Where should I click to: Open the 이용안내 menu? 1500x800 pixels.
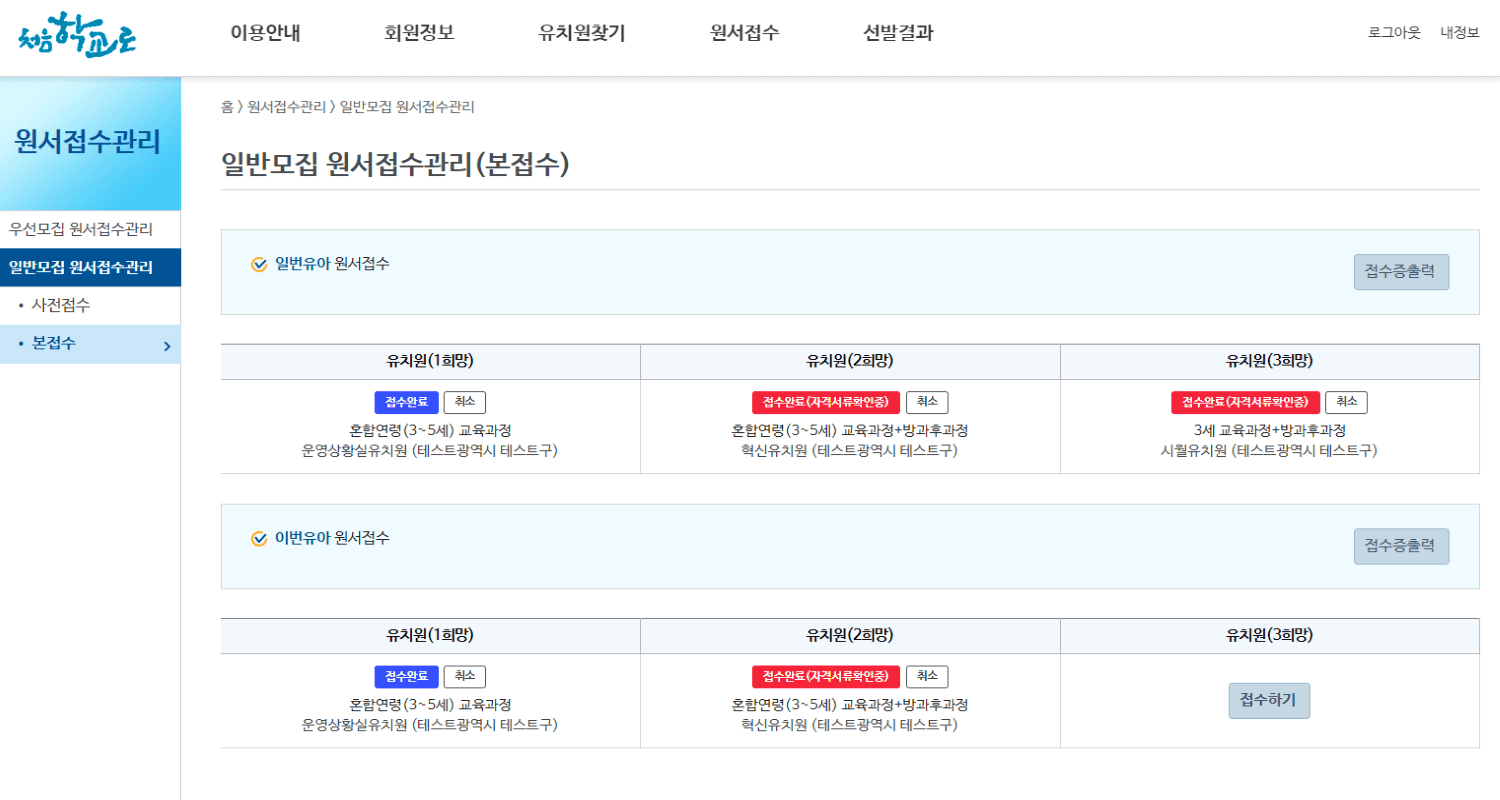266,32
